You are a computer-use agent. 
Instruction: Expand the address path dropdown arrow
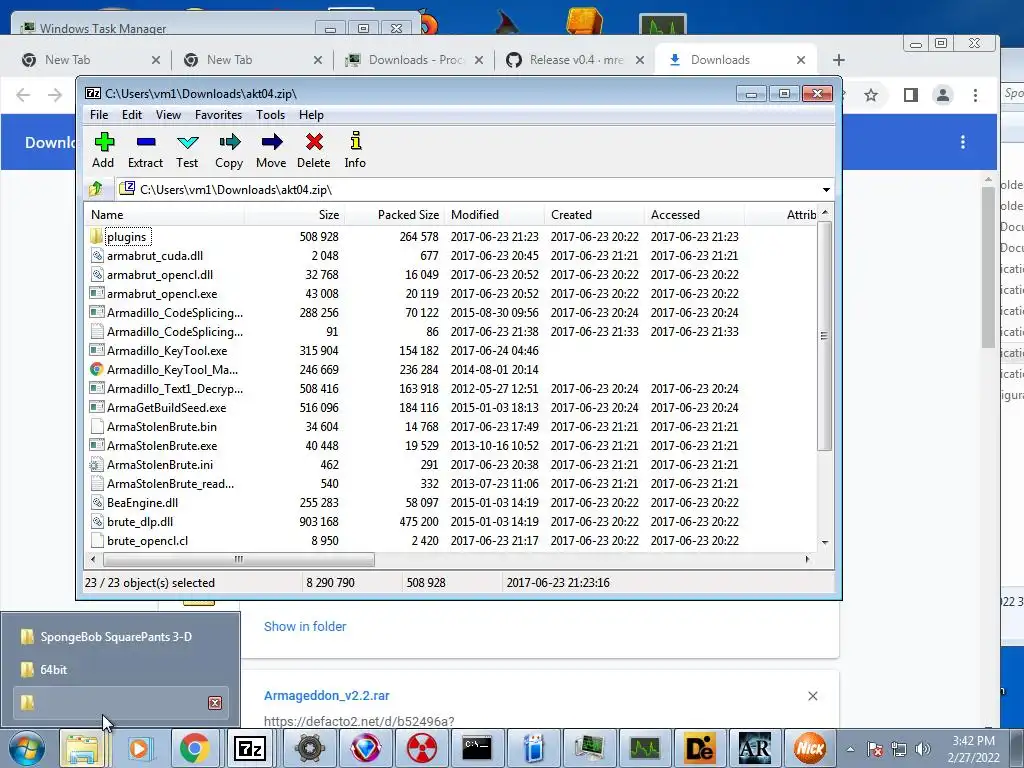click(x=826, y=189)
